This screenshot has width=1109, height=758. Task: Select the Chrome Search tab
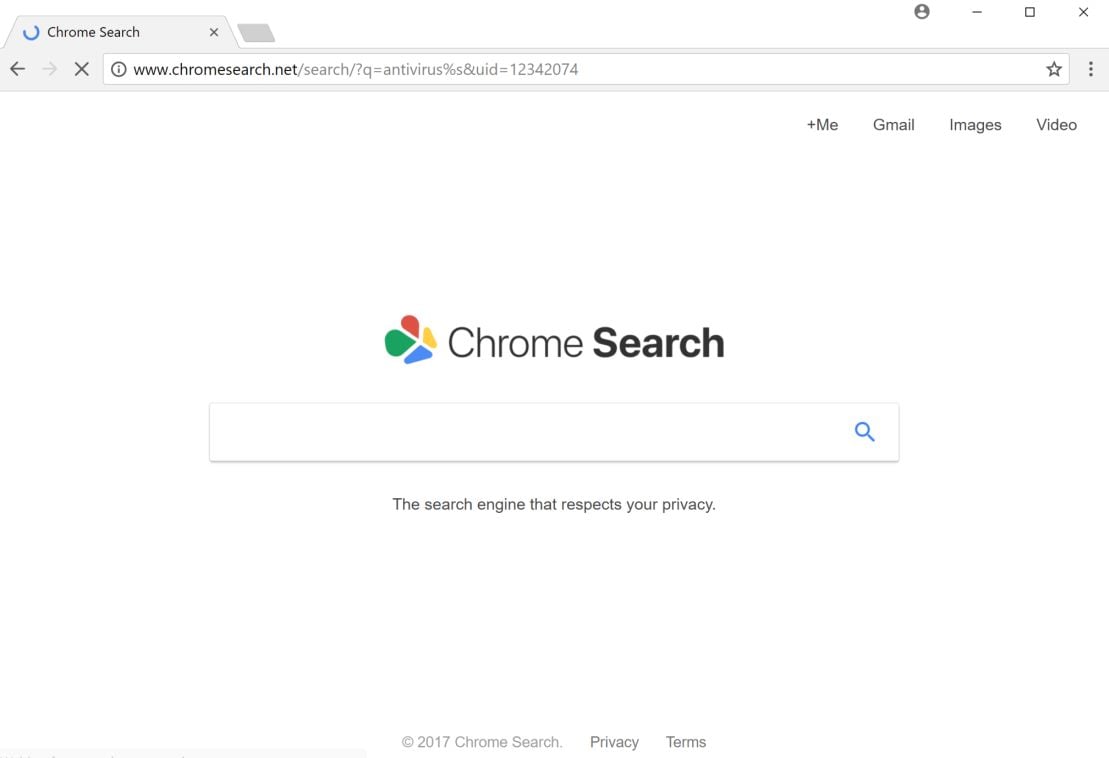110,32
